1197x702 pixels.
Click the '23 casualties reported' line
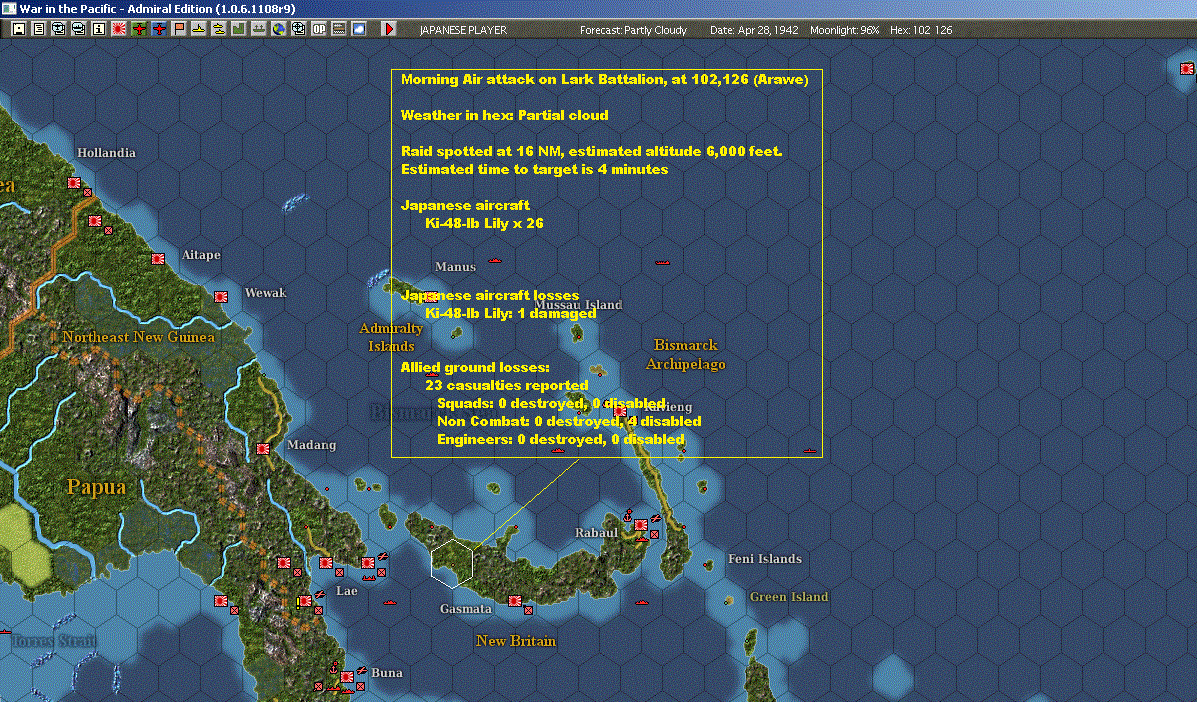506,385
